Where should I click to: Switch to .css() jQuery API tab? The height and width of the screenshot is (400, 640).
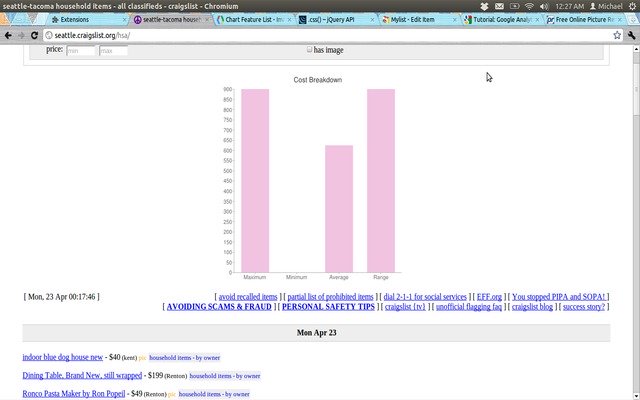334,20
